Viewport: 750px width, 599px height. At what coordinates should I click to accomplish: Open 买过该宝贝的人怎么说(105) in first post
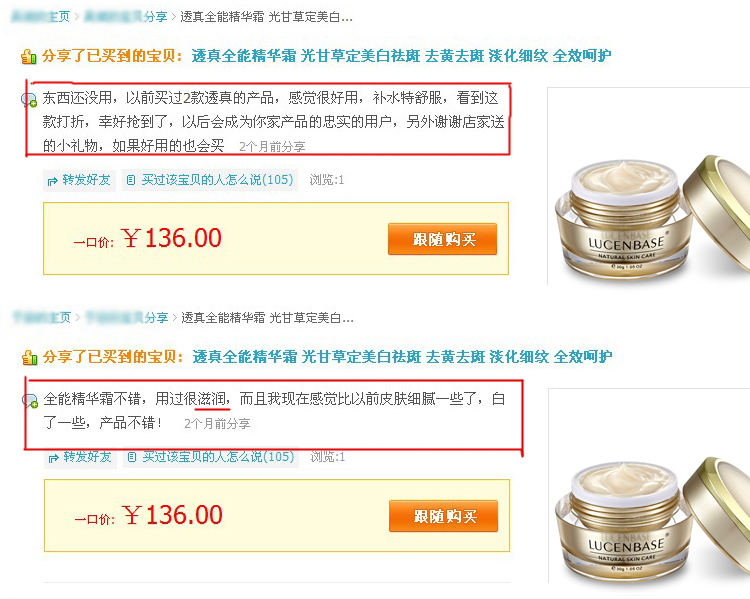click(x=217, y=180)
